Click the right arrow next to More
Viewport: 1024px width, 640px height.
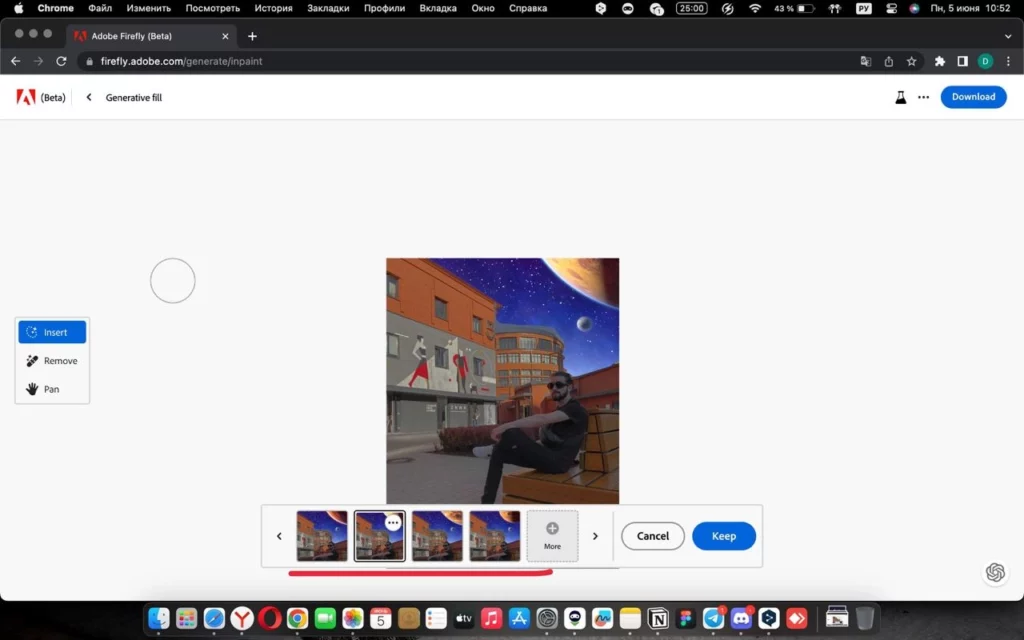[595, 536]
